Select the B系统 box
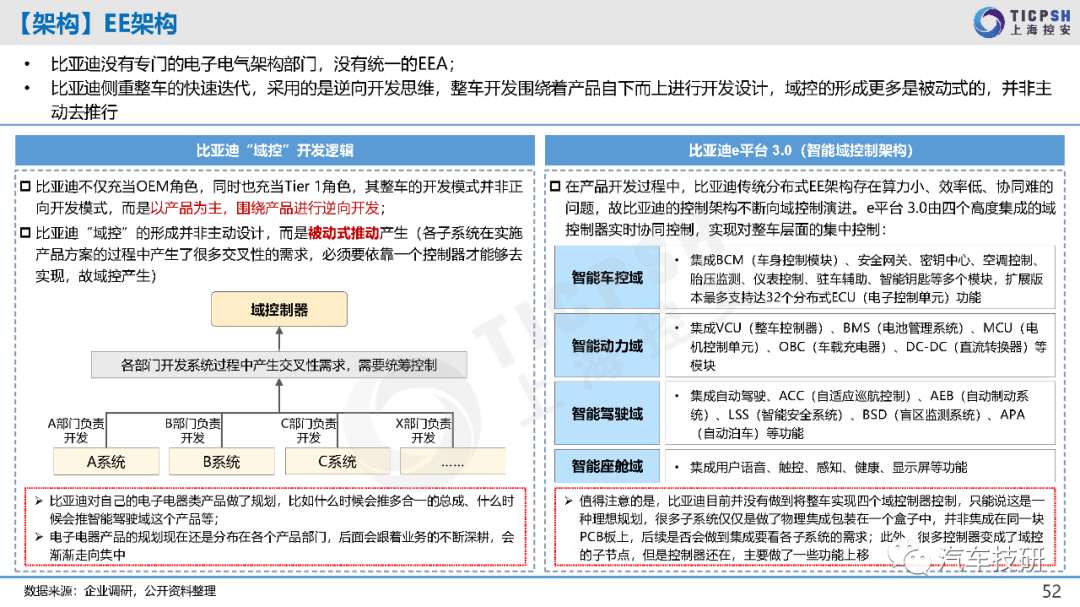 tap(222, 462)
